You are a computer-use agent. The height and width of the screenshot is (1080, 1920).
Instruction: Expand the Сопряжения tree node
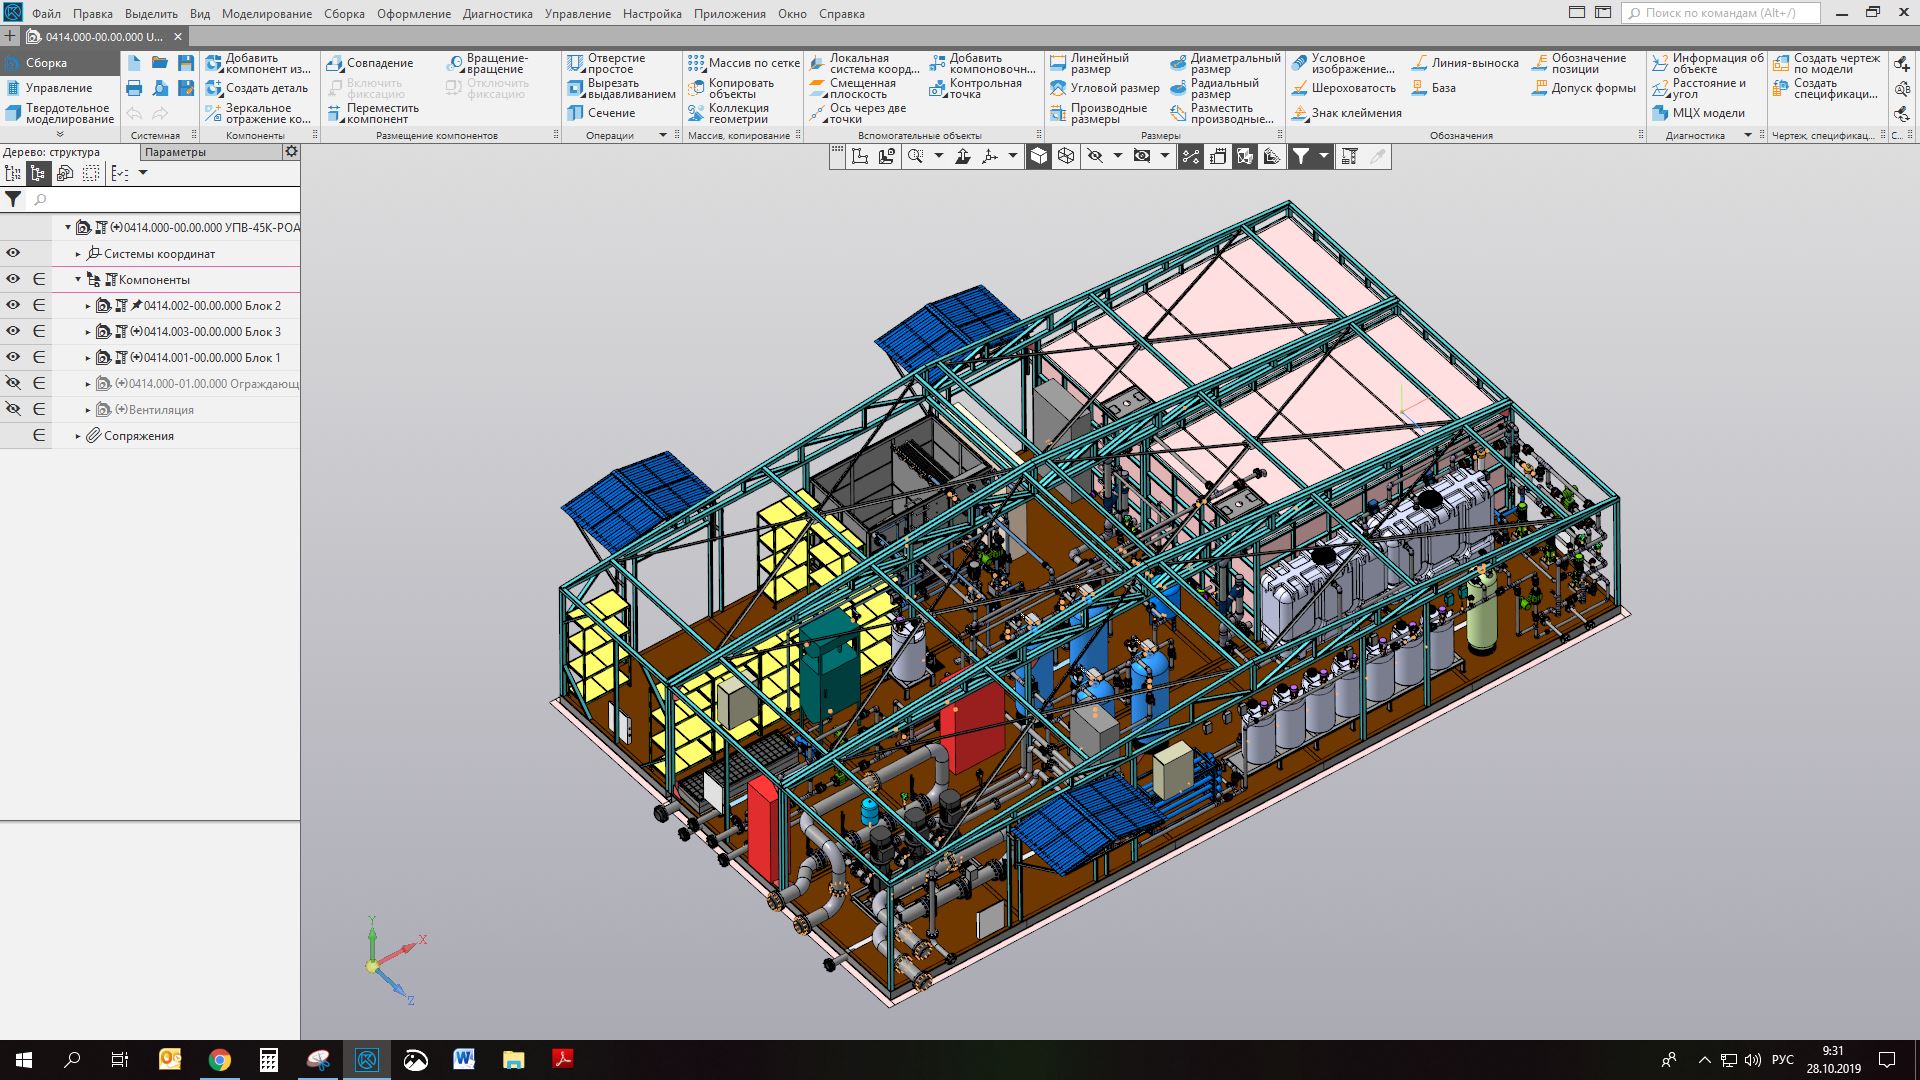point(78,436)
